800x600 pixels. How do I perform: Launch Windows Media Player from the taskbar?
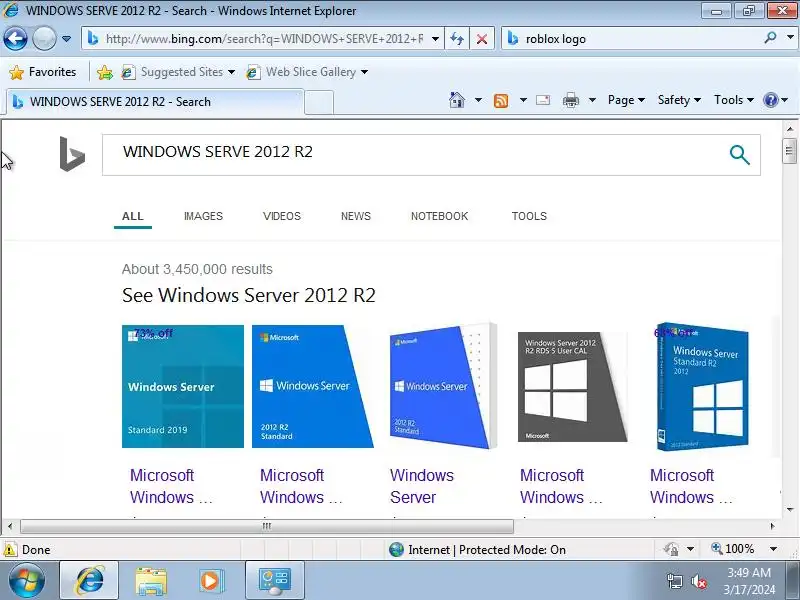click(x=210, y=581)
